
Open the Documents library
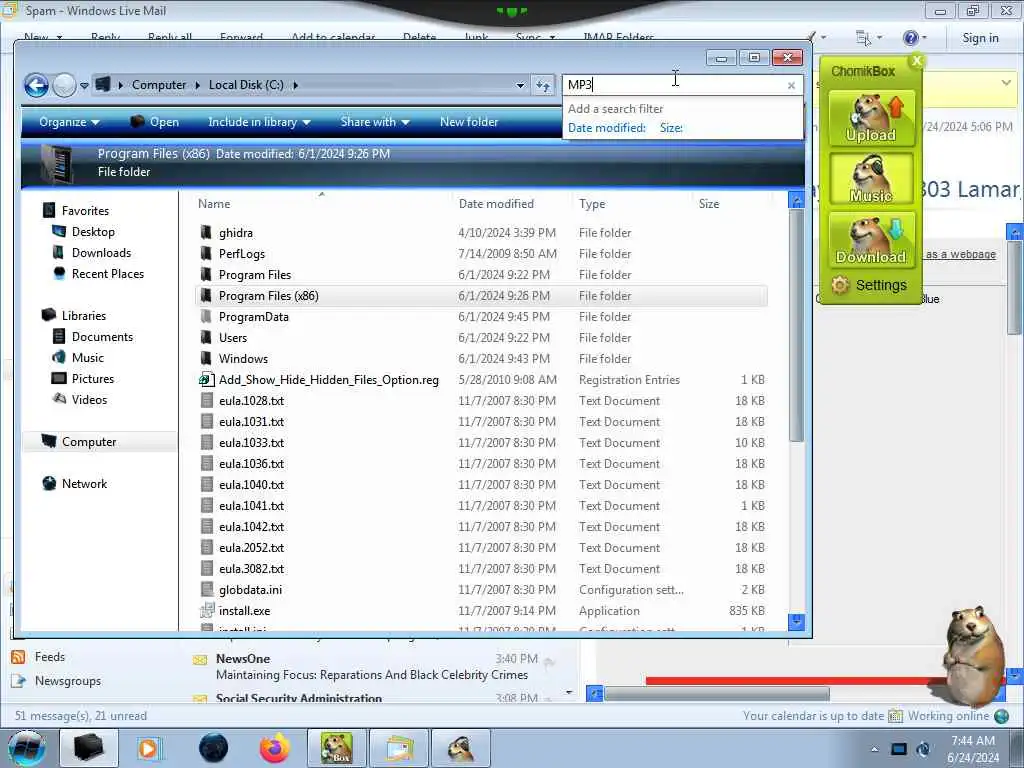(102, 337)
